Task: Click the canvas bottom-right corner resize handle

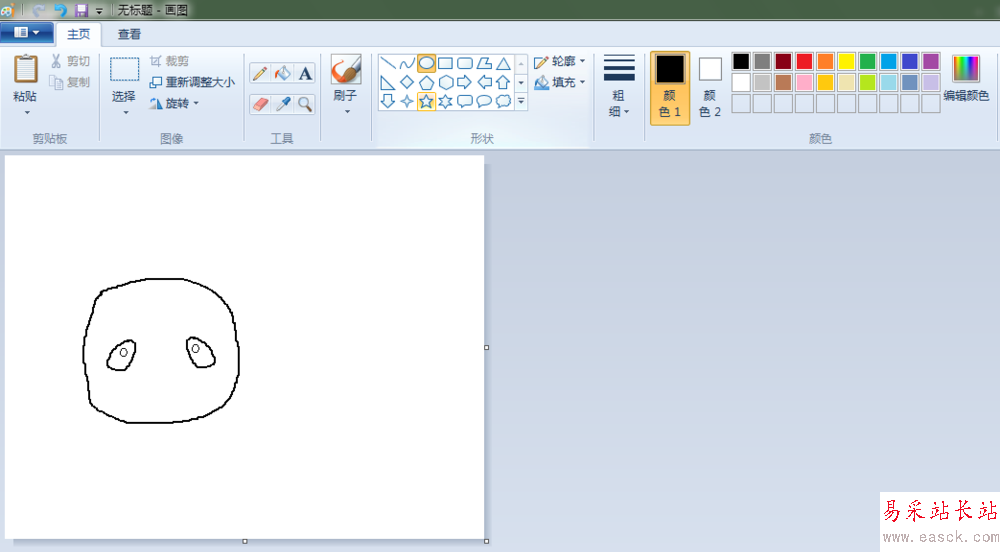Action: pyautogui.click(x=487, y=541)
